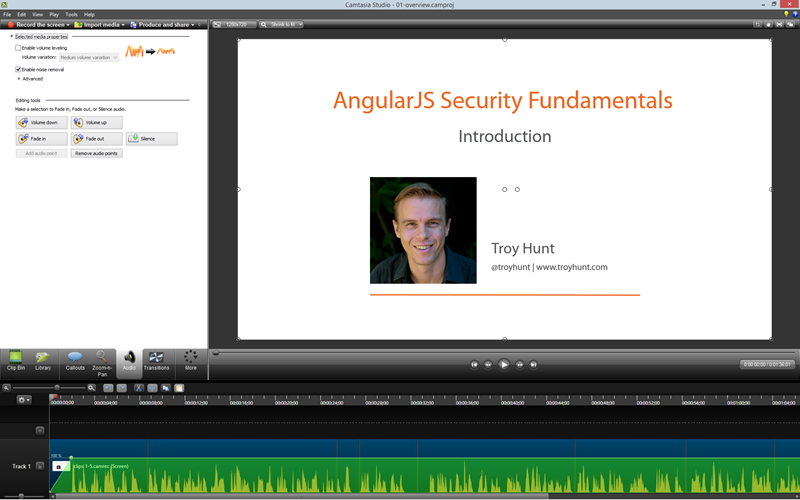The width and height of the screenshot is (800, 500).
Task: Jump to previous clip in preview
Action: point(474,364)
